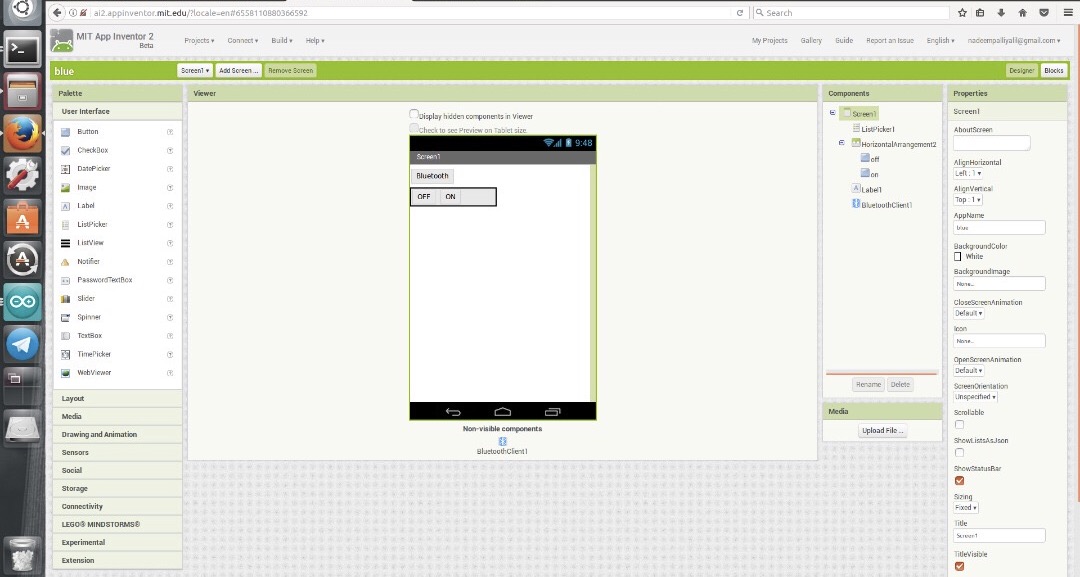Bookmark this page with the star icon

[x=962, y=12]
